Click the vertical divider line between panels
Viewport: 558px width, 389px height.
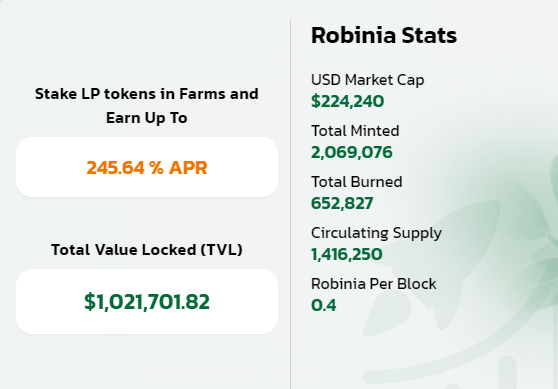click(x=291, y=204)
